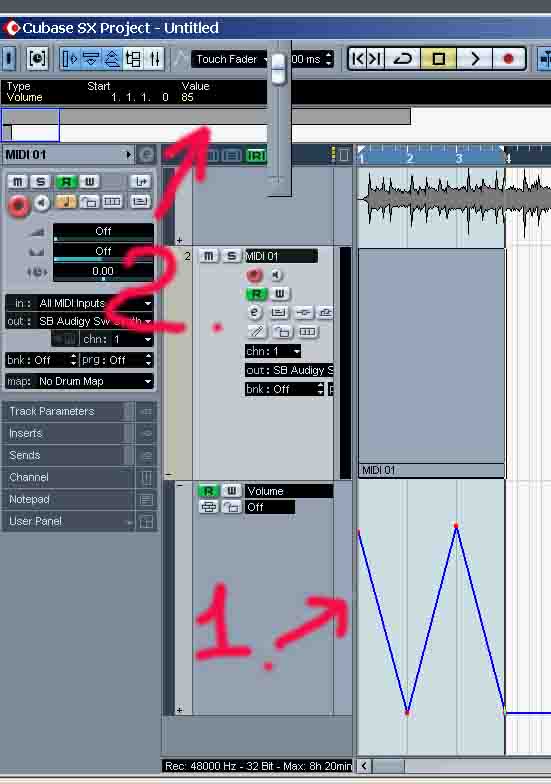551x784 pixels.
Task: Toggle Record Enable in the inspector
Action: (x=19, y=204)
